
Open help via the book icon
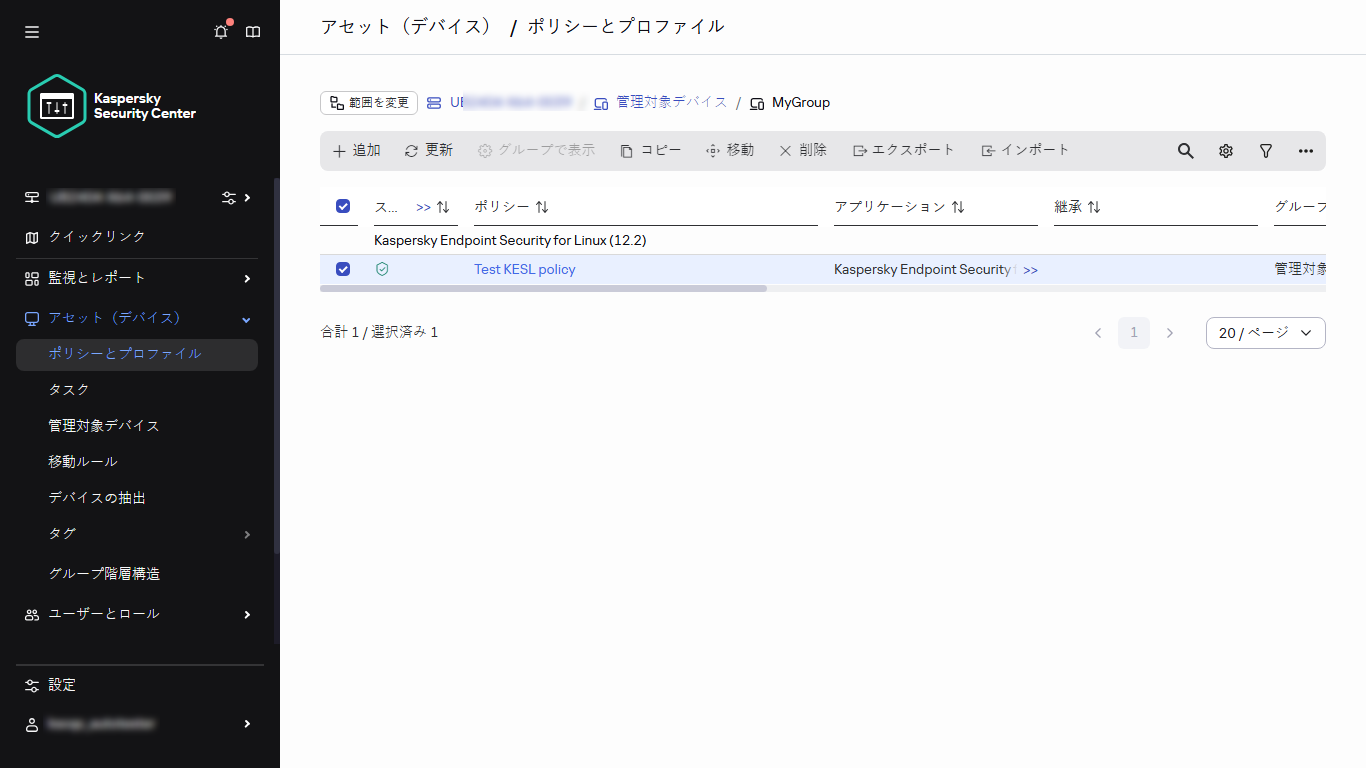[x=252, y=31]
